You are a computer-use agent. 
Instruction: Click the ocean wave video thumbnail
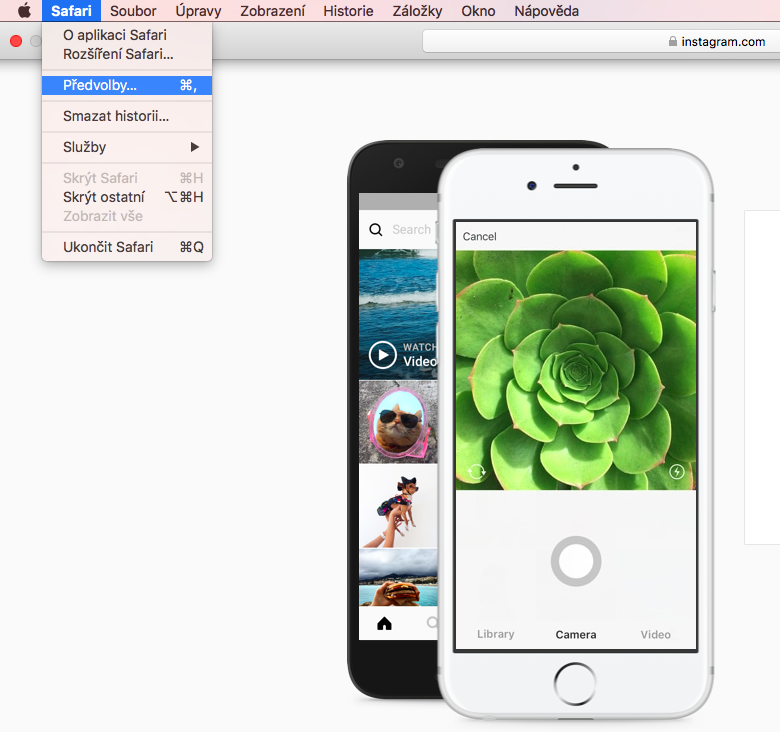click(398, 314)
